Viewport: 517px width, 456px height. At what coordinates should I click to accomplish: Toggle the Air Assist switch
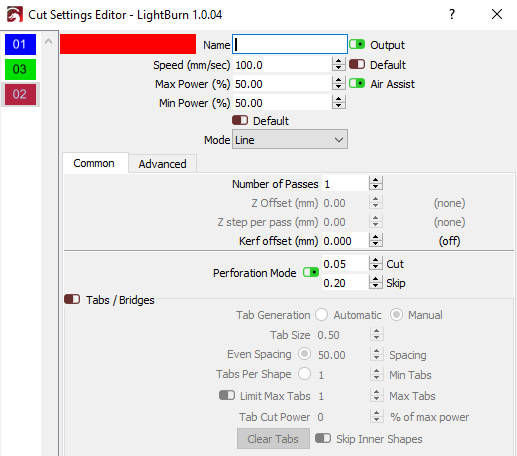point(357,83)
